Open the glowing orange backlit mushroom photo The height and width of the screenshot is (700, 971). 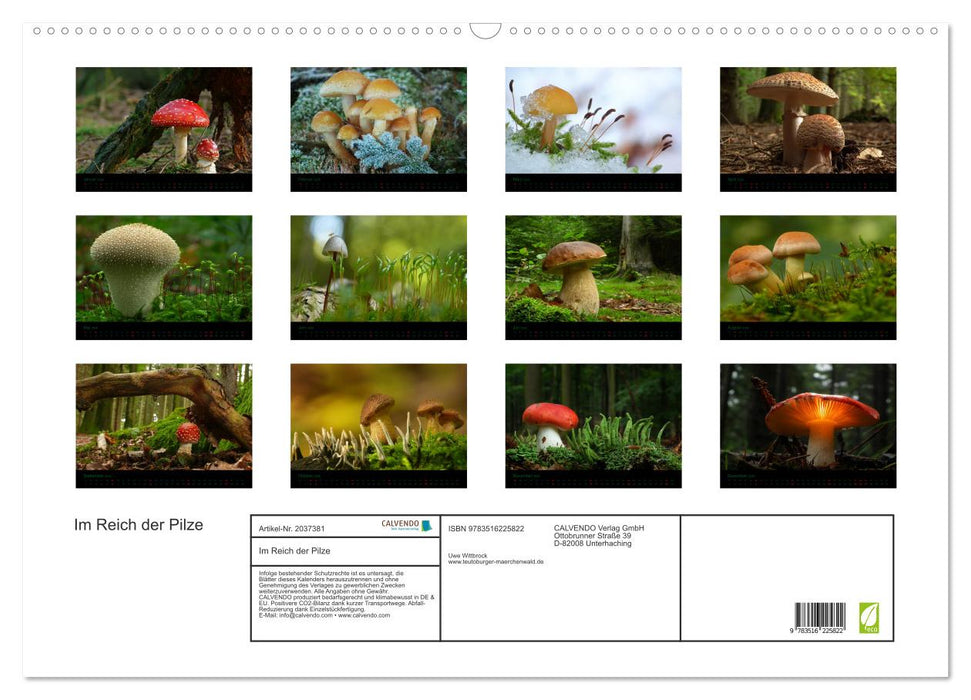tap(808, 417)
